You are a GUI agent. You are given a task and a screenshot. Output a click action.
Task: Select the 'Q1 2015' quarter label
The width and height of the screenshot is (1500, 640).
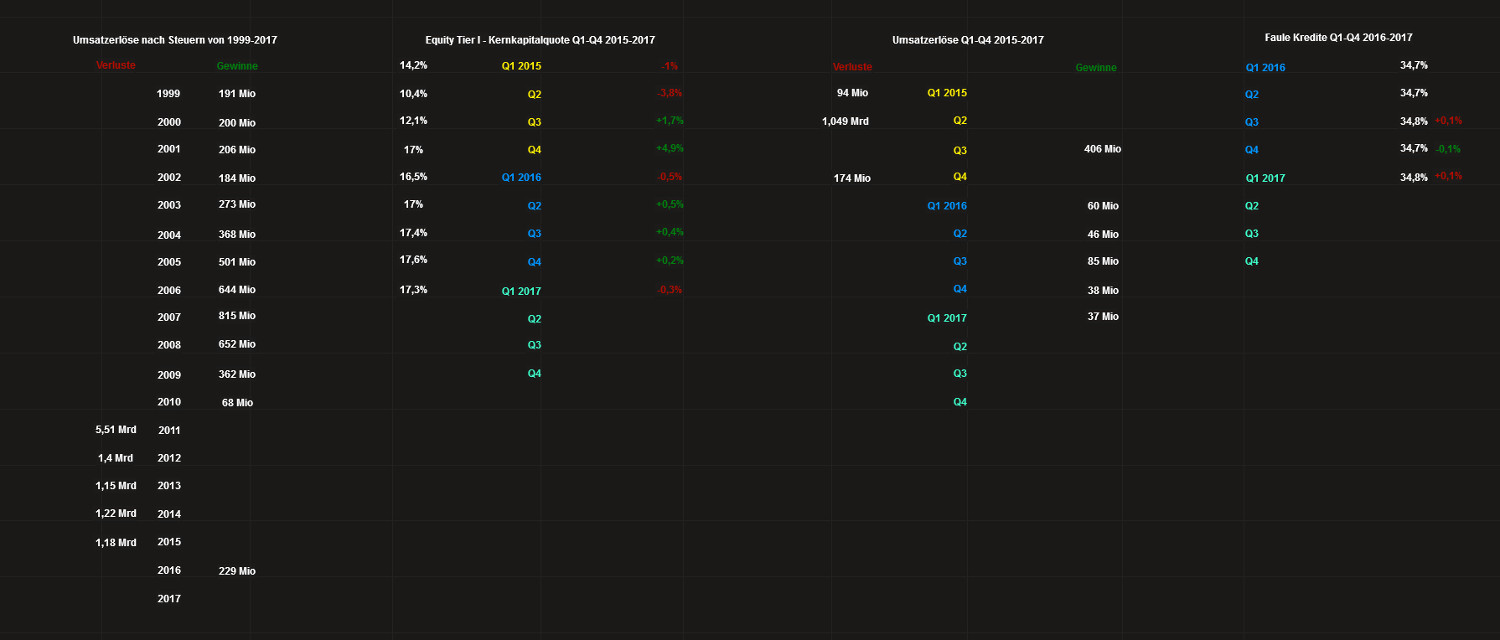(x=521, y=65)
